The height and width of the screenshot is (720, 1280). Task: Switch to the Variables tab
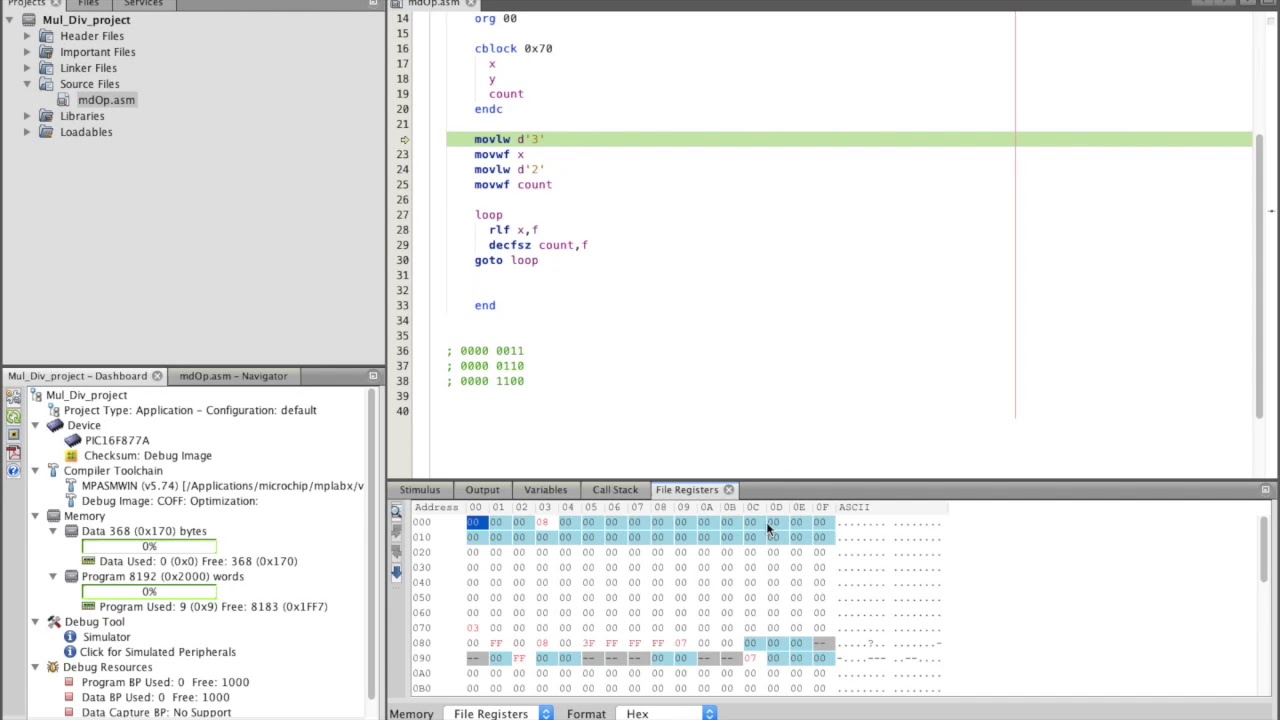tap(546, 490)
